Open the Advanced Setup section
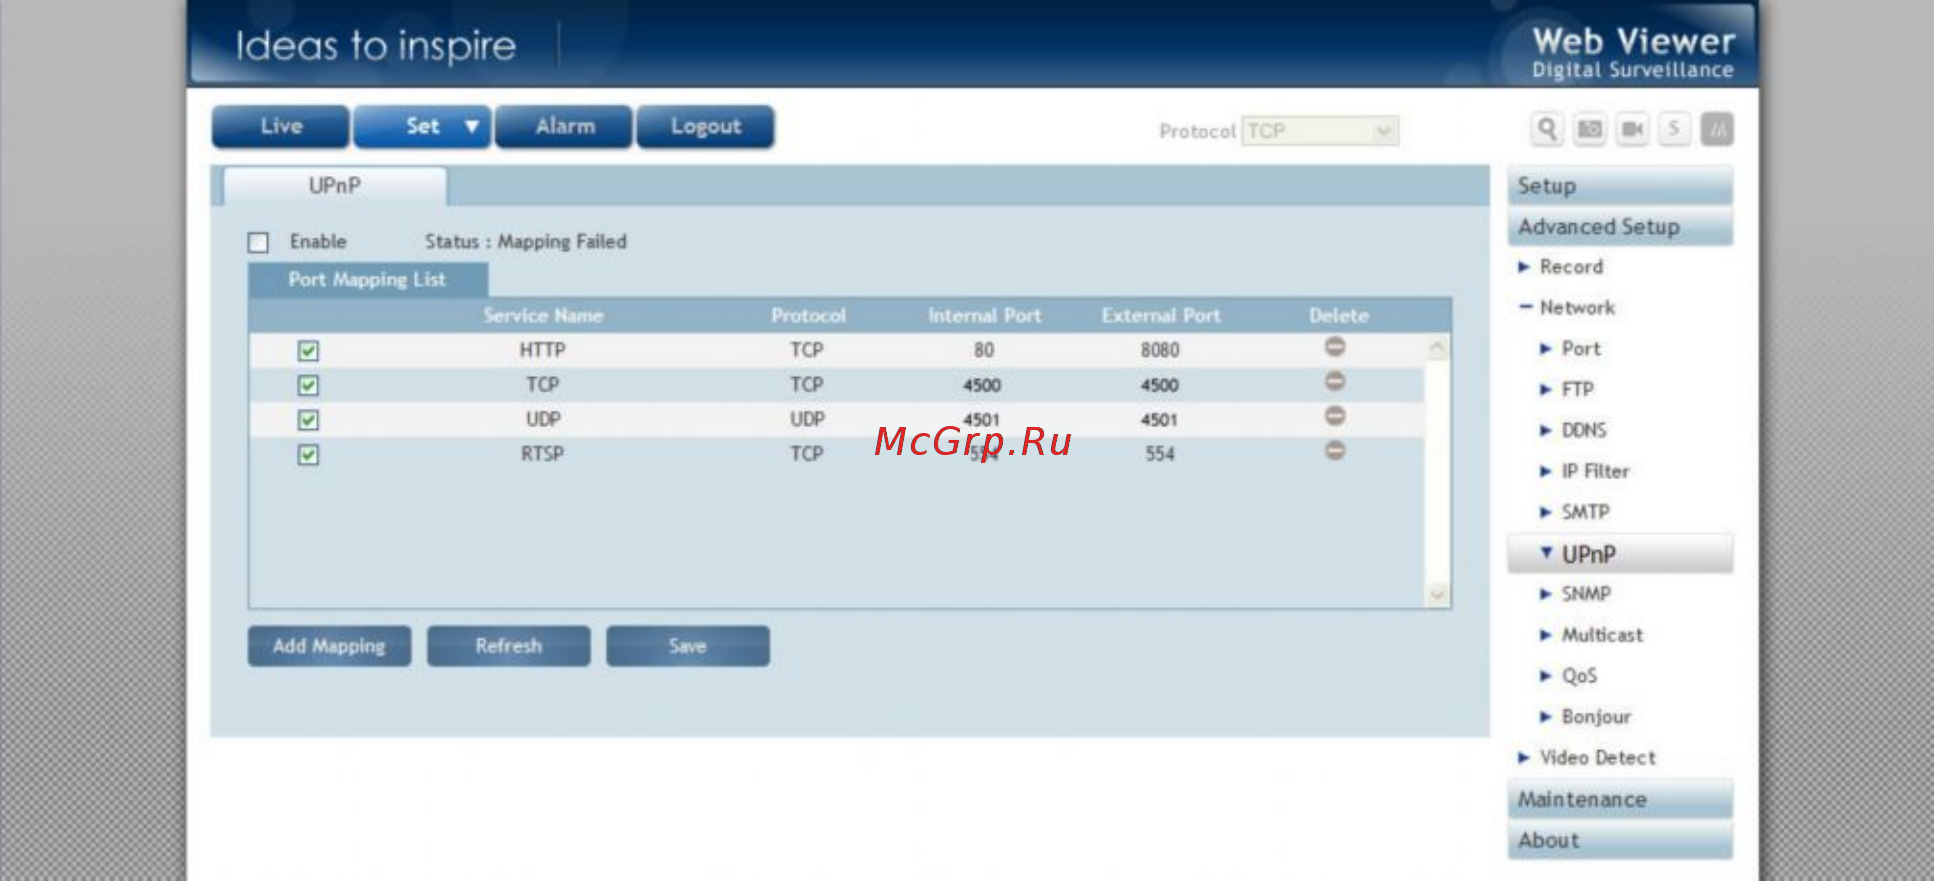 click(x=1620, y=227)
